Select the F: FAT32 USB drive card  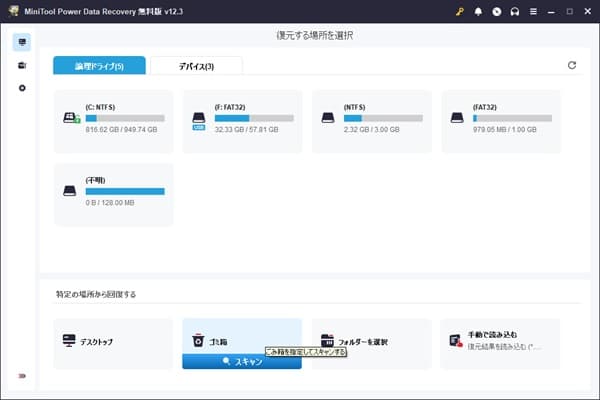point(243,121)
